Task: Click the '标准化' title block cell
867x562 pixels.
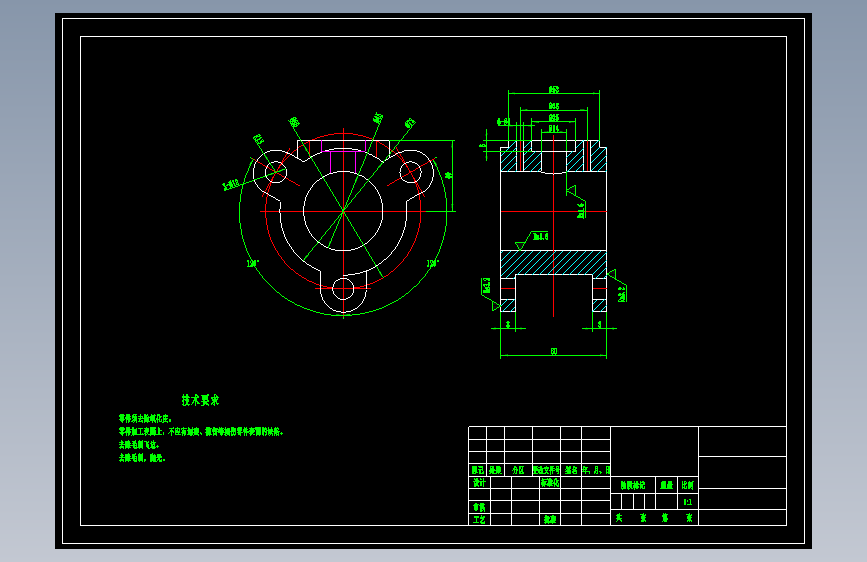Action: pyautogui.click(x=550, y=483)
